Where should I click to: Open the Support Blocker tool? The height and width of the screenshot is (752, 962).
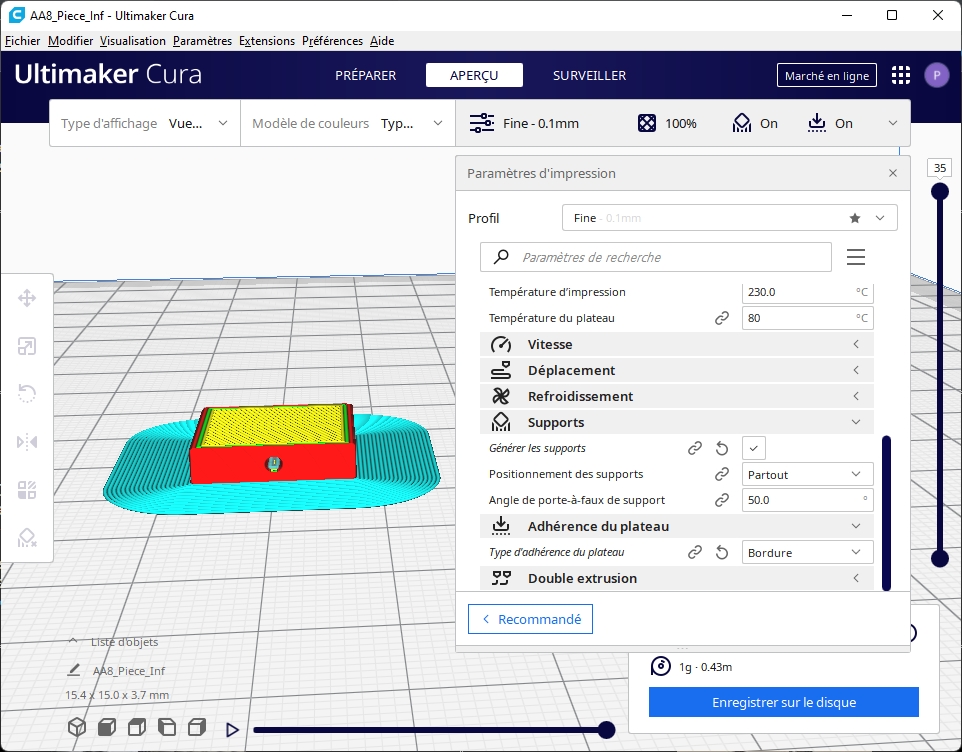(27, 539)
